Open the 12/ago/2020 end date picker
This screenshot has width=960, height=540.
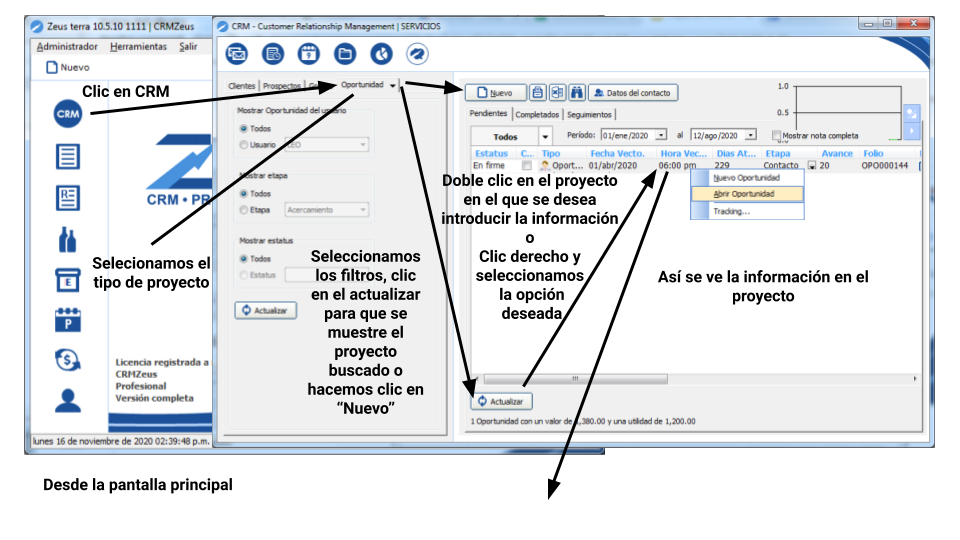point(751,135)
